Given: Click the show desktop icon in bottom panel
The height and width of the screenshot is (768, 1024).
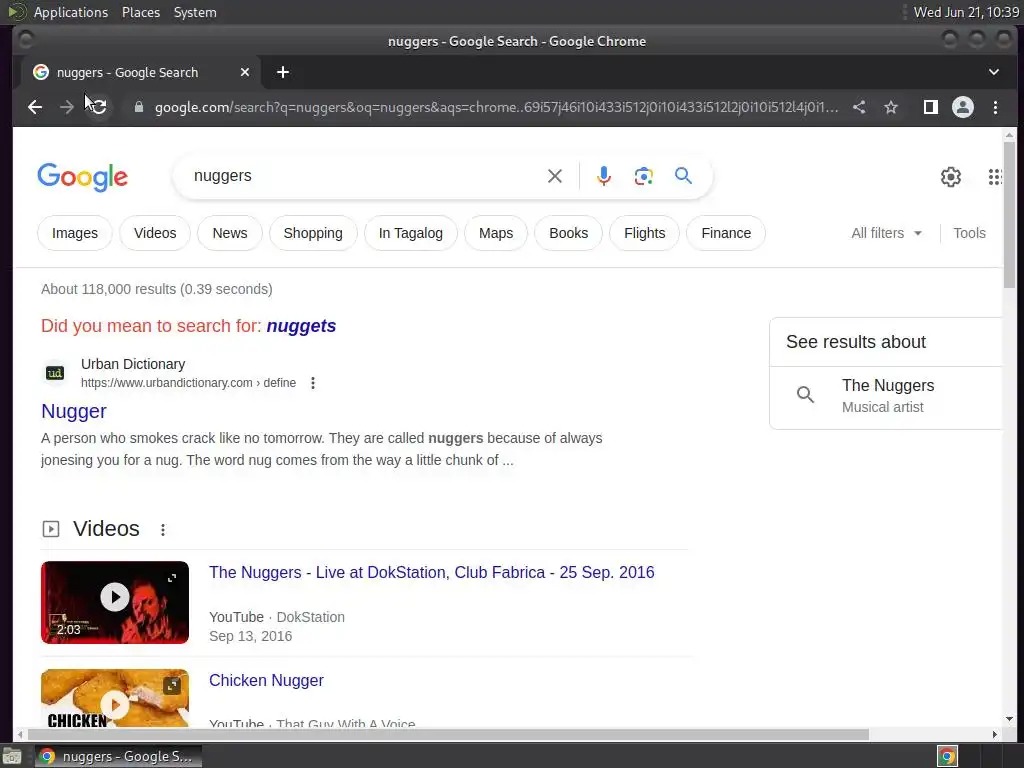Looking at the screenshot, I should 12,756.
